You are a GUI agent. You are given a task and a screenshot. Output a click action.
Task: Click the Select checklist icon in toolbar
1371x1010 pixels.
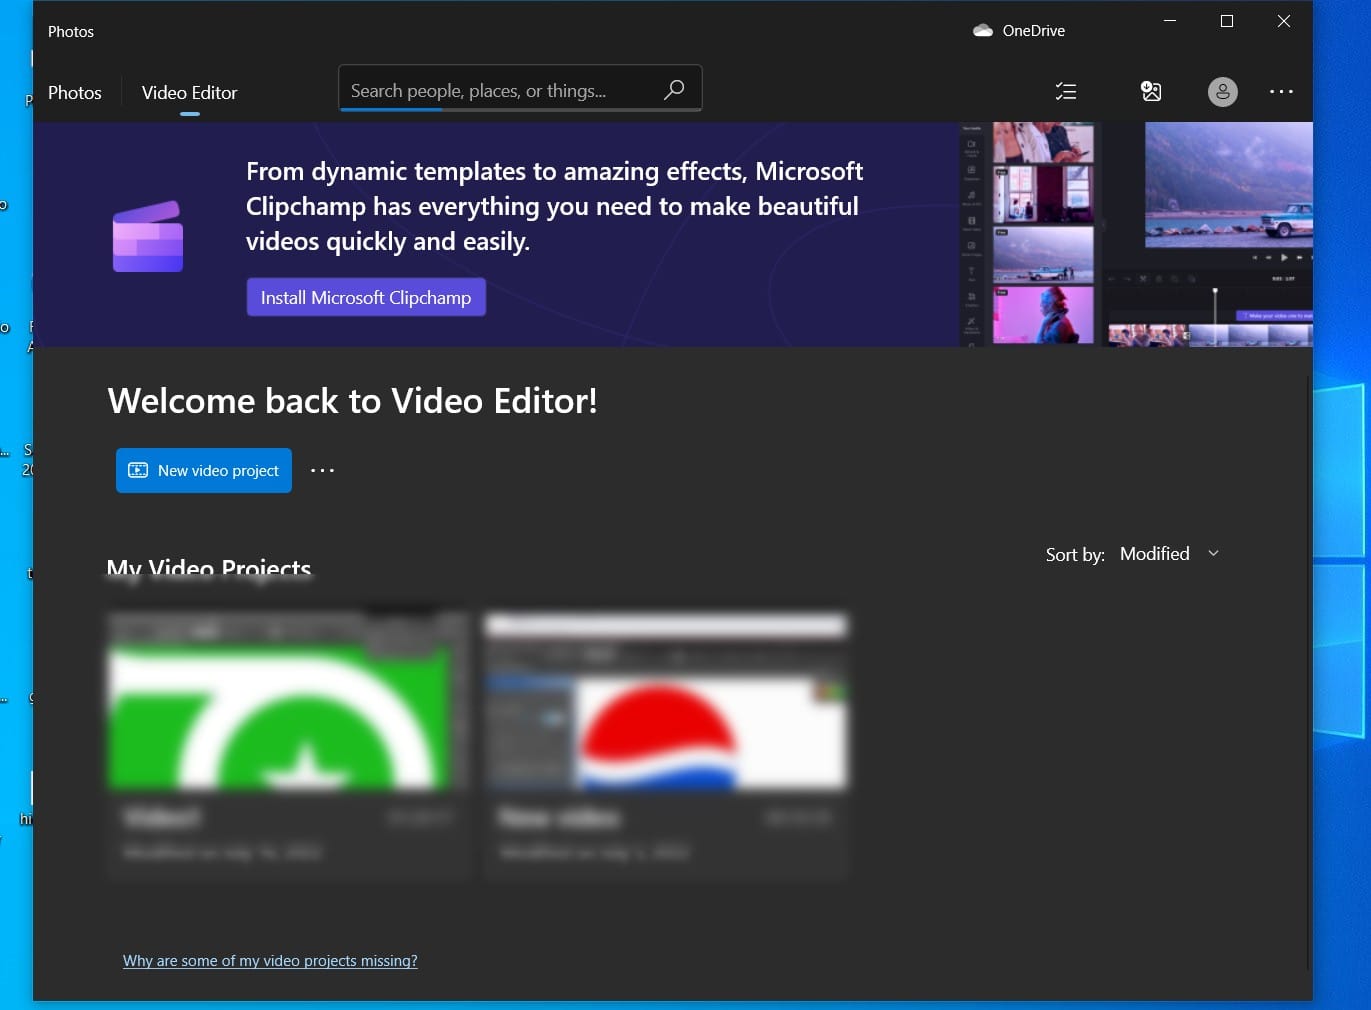tap(1066, 91)
